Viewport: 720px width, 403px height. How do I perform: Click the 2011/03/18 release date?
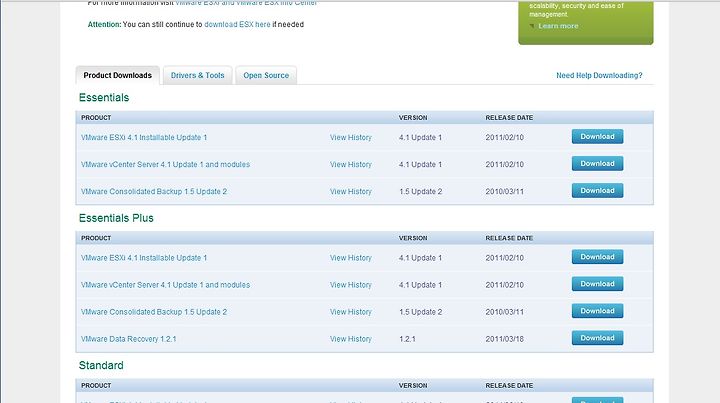(505, 339)
